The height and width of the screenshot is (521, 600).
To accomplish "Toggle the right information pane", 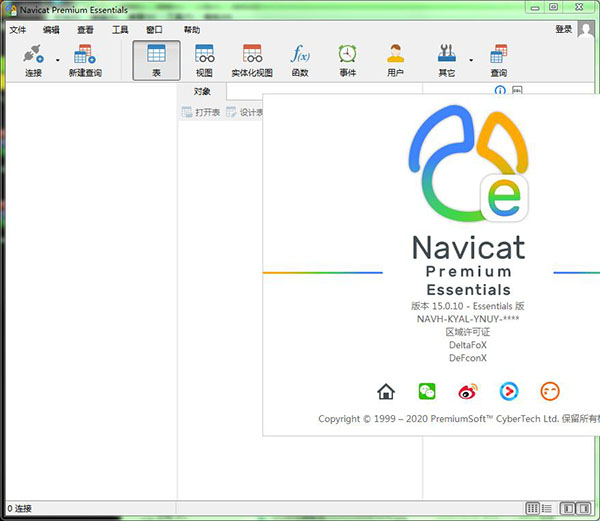I will [x=584, y=509].
